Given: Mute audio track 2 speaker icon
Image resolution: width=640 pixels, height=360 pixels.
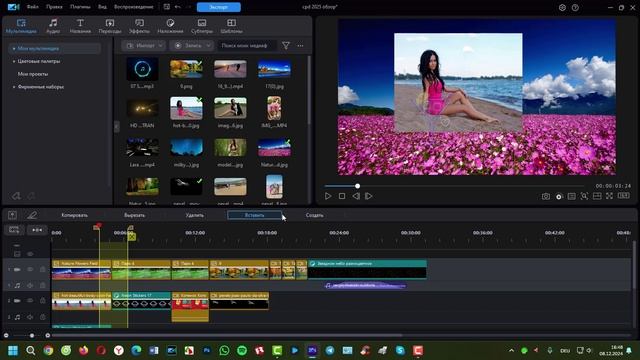Looking at the screenshot, I should (30, 317).
